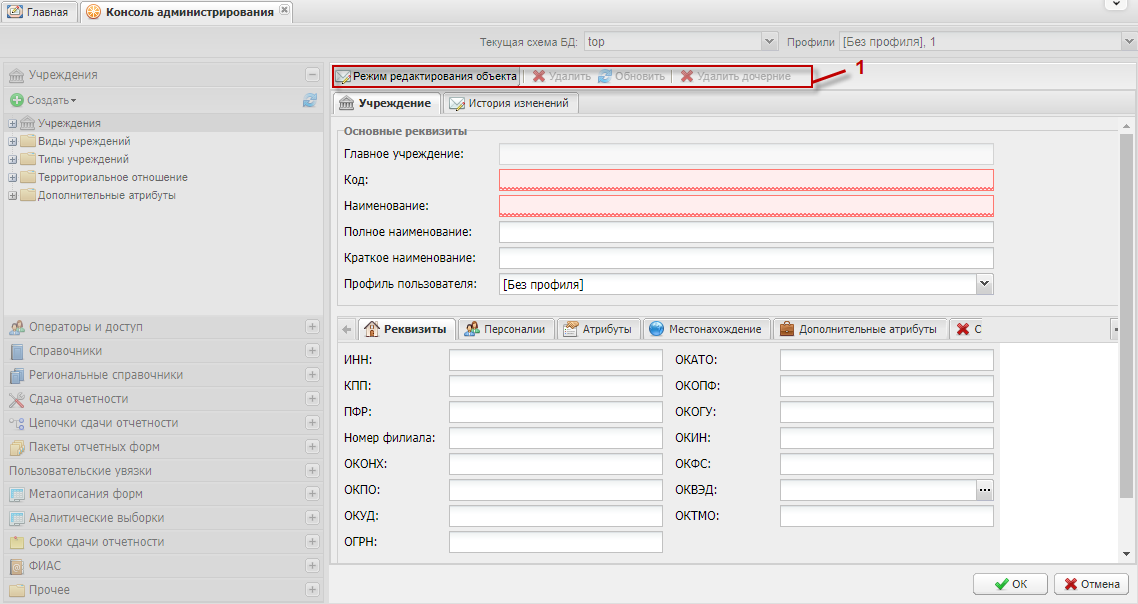The image size is (1138, 604).
Task: Collapse the Учреждения panel section
Action: [312, 75]
